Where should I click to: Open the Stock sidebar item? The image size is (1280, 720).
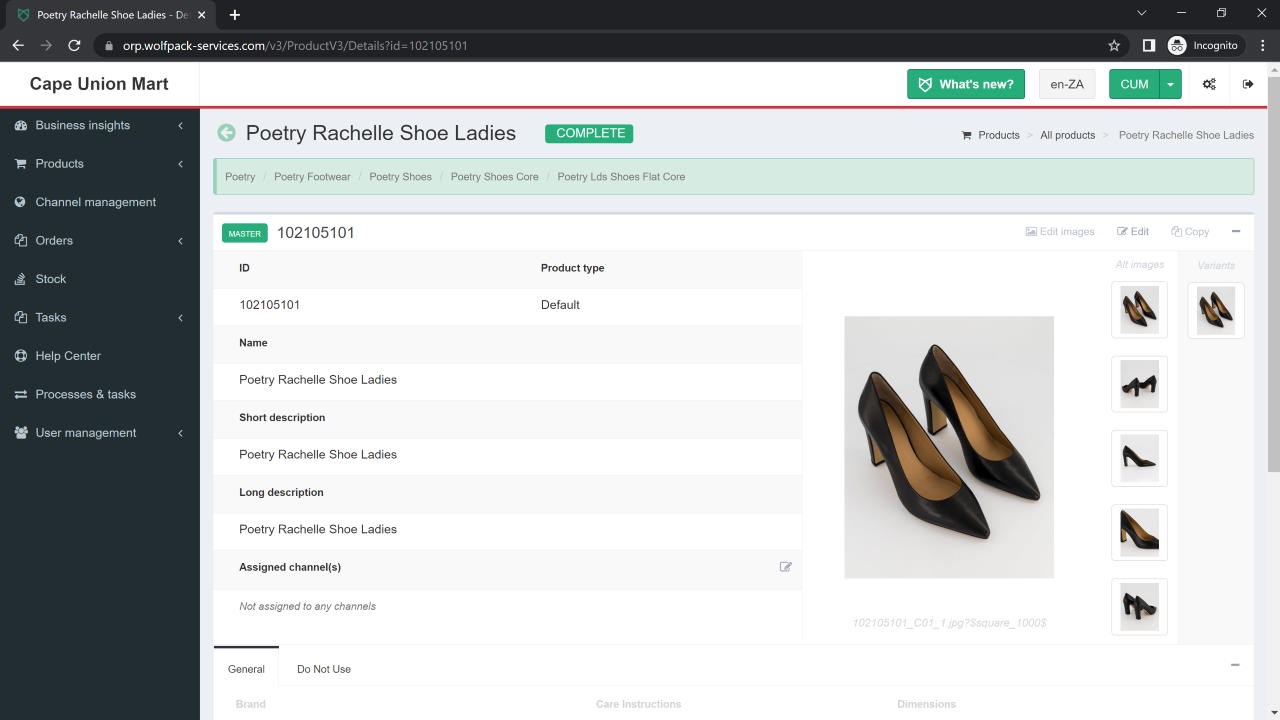point(51,279)
